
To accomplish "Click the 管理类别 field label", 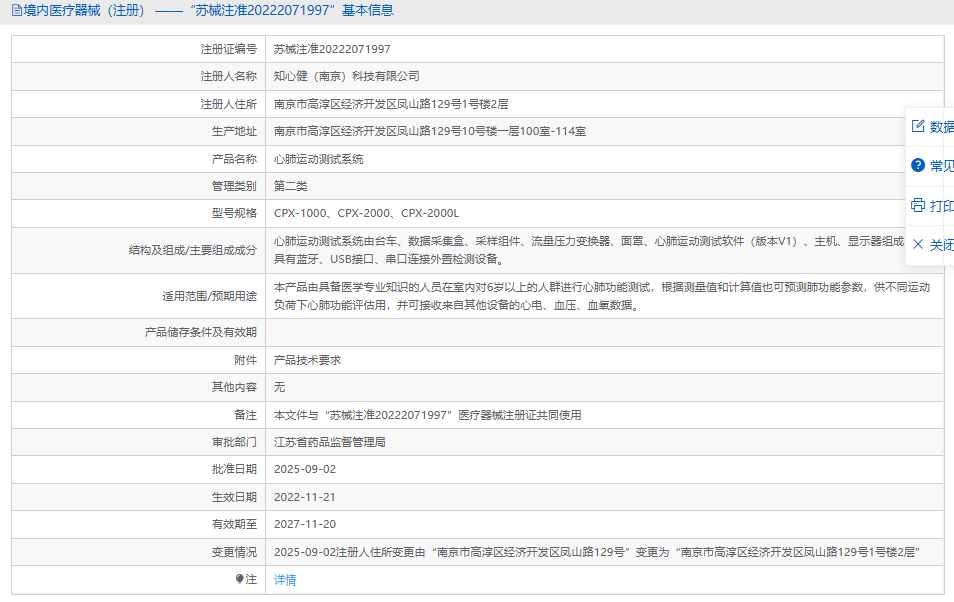I will click(x=234, y=186).
